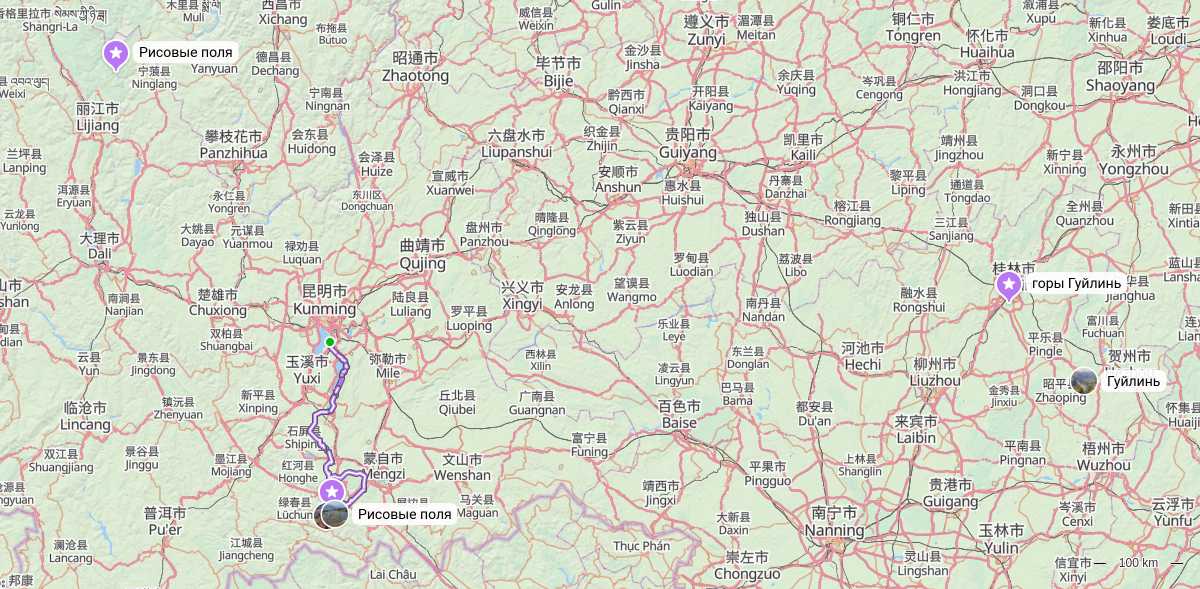Open the photo thumbnail near Lüchun
1200x589 pixels.
[x=333, y=515]
